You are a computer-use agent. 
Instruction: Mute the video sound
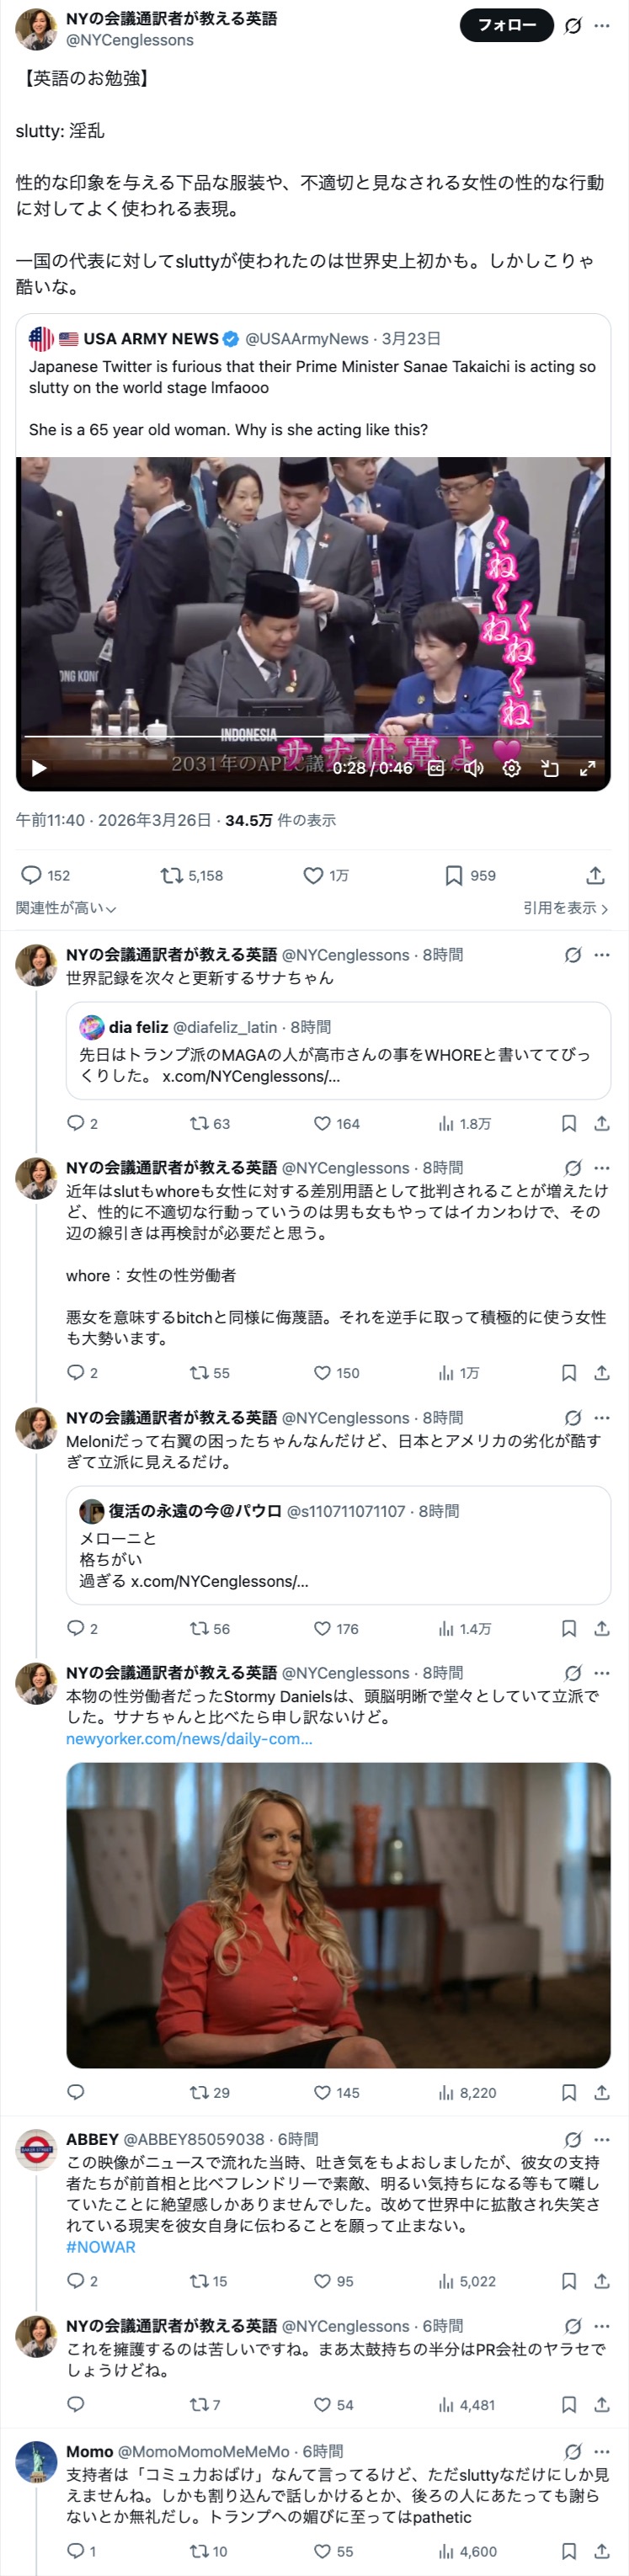click(474, 768)
